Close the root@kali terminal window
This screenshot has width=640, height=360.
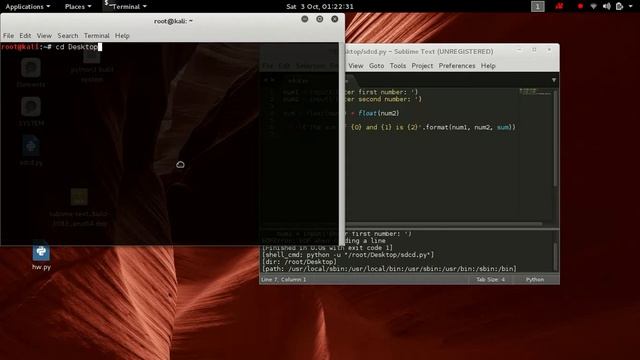(335, 19)
